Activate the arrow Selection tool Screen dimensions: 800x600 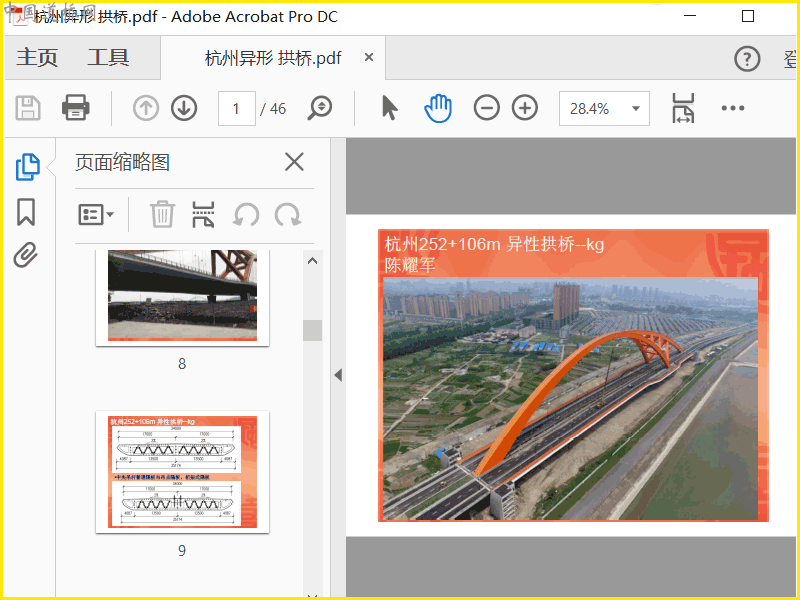(390, 108)
